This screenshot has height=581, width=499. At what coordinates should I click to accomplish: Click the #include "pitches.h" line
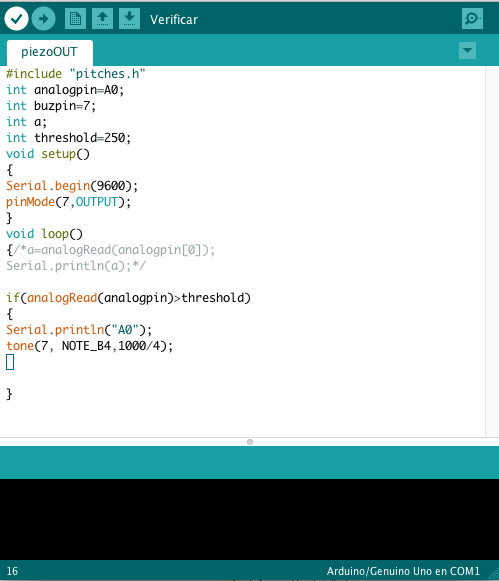pos(76,74)
